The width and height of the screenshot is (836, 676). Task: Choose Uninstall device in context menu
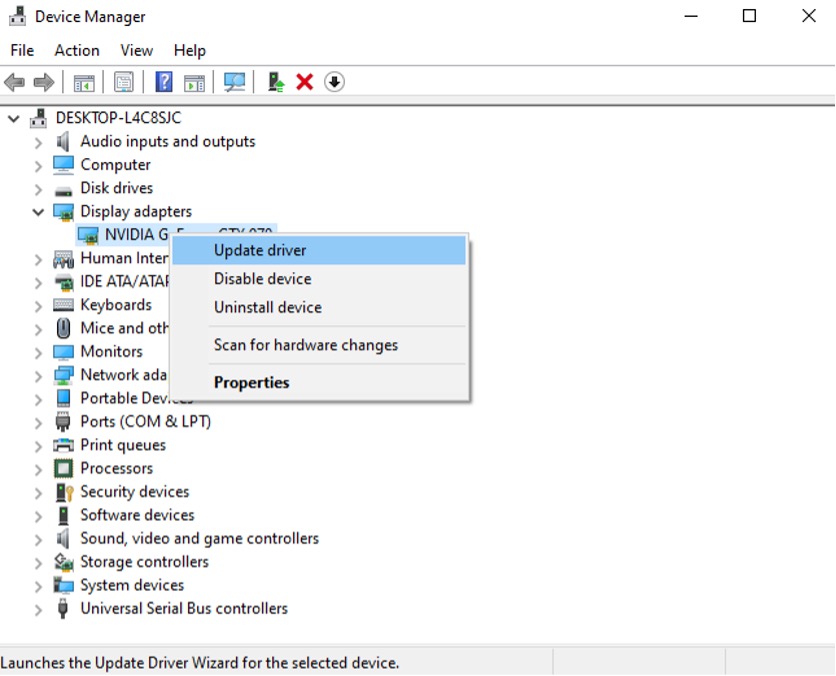[x=267, y=307]
